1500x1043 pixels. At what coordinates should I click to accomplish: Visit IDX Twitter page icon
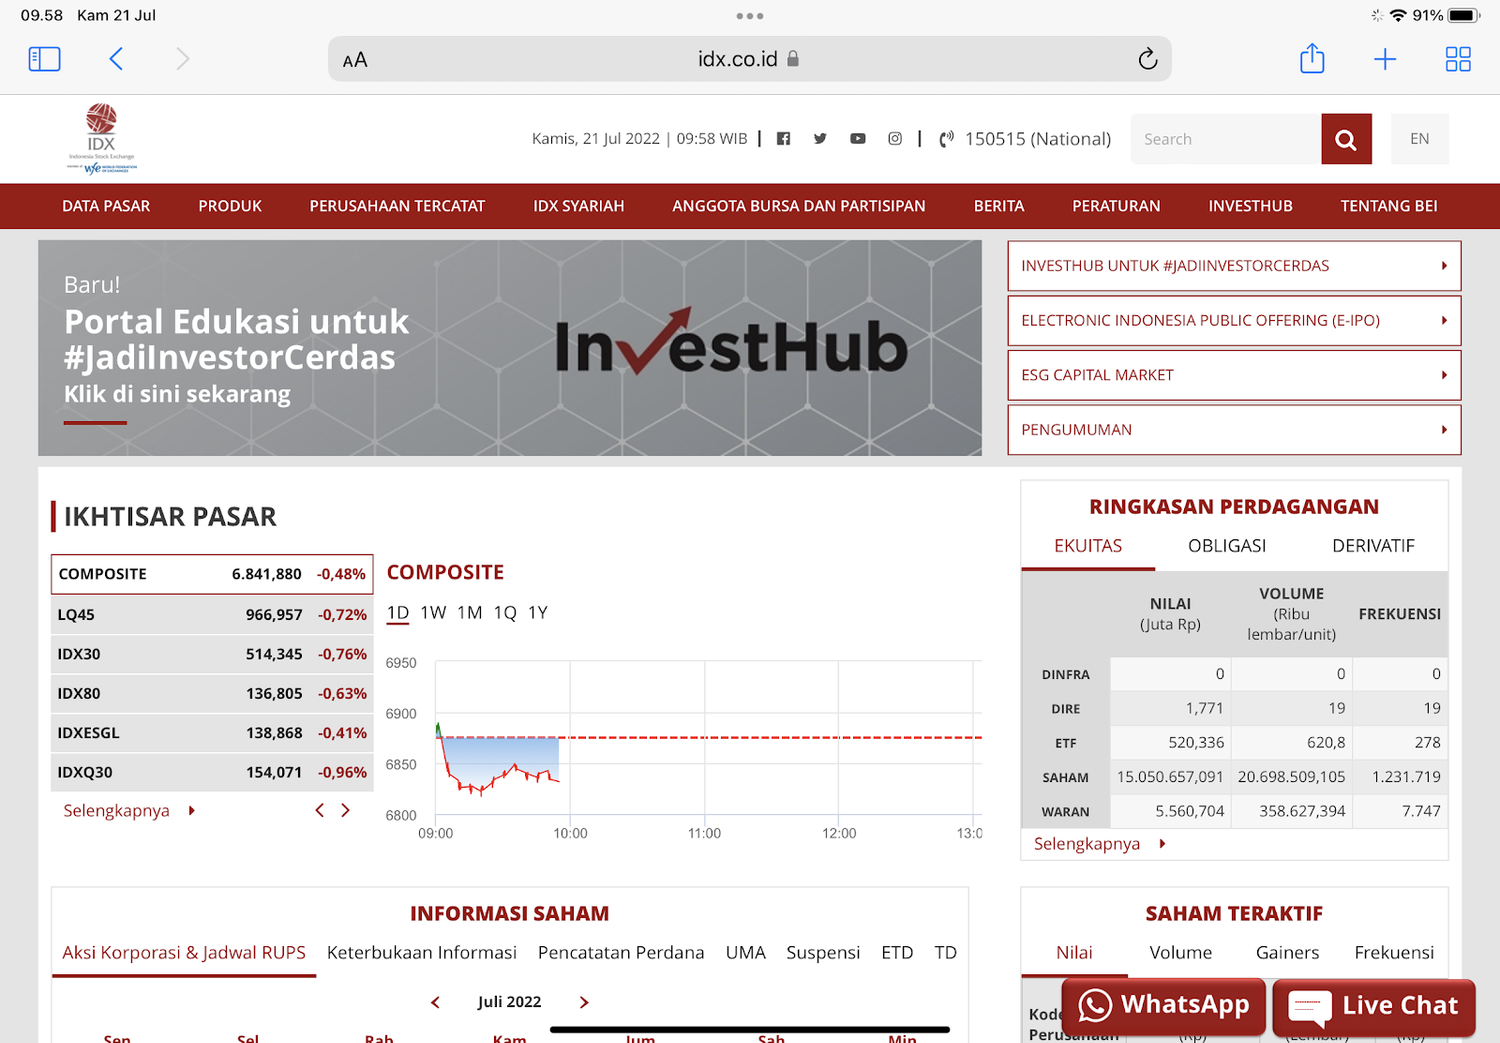820,139
